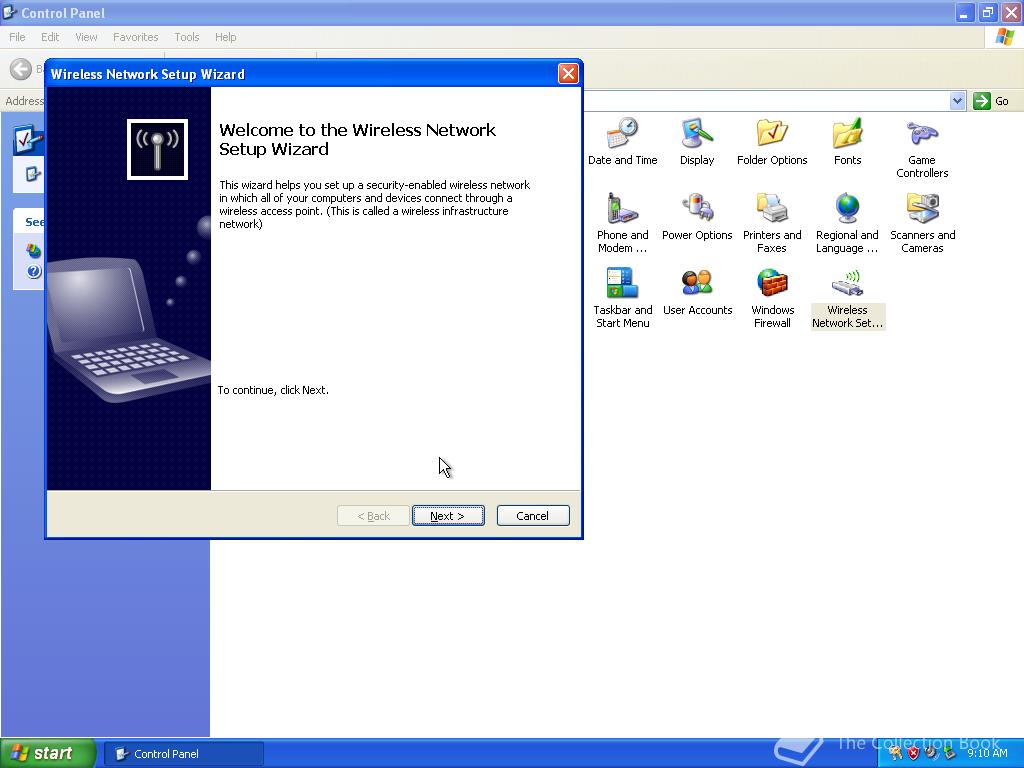Minimize the Control Panel window
This screenshot has width=1024, height=768.
click(x=964, y=12)
